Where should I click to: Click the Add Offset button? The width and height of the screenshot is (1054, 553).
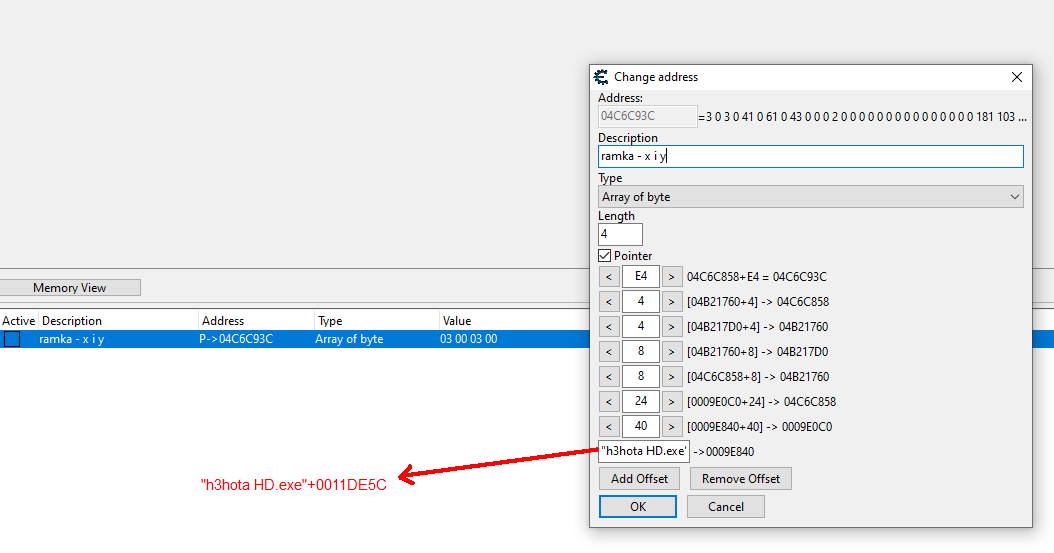[x=640, y=479]
